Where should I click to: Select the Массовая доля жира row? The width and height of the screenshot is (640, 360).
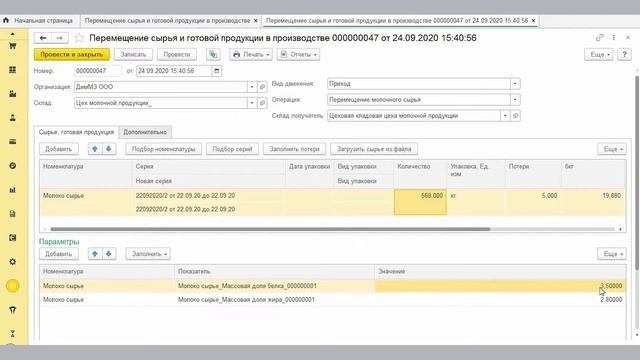click(333, 300)
